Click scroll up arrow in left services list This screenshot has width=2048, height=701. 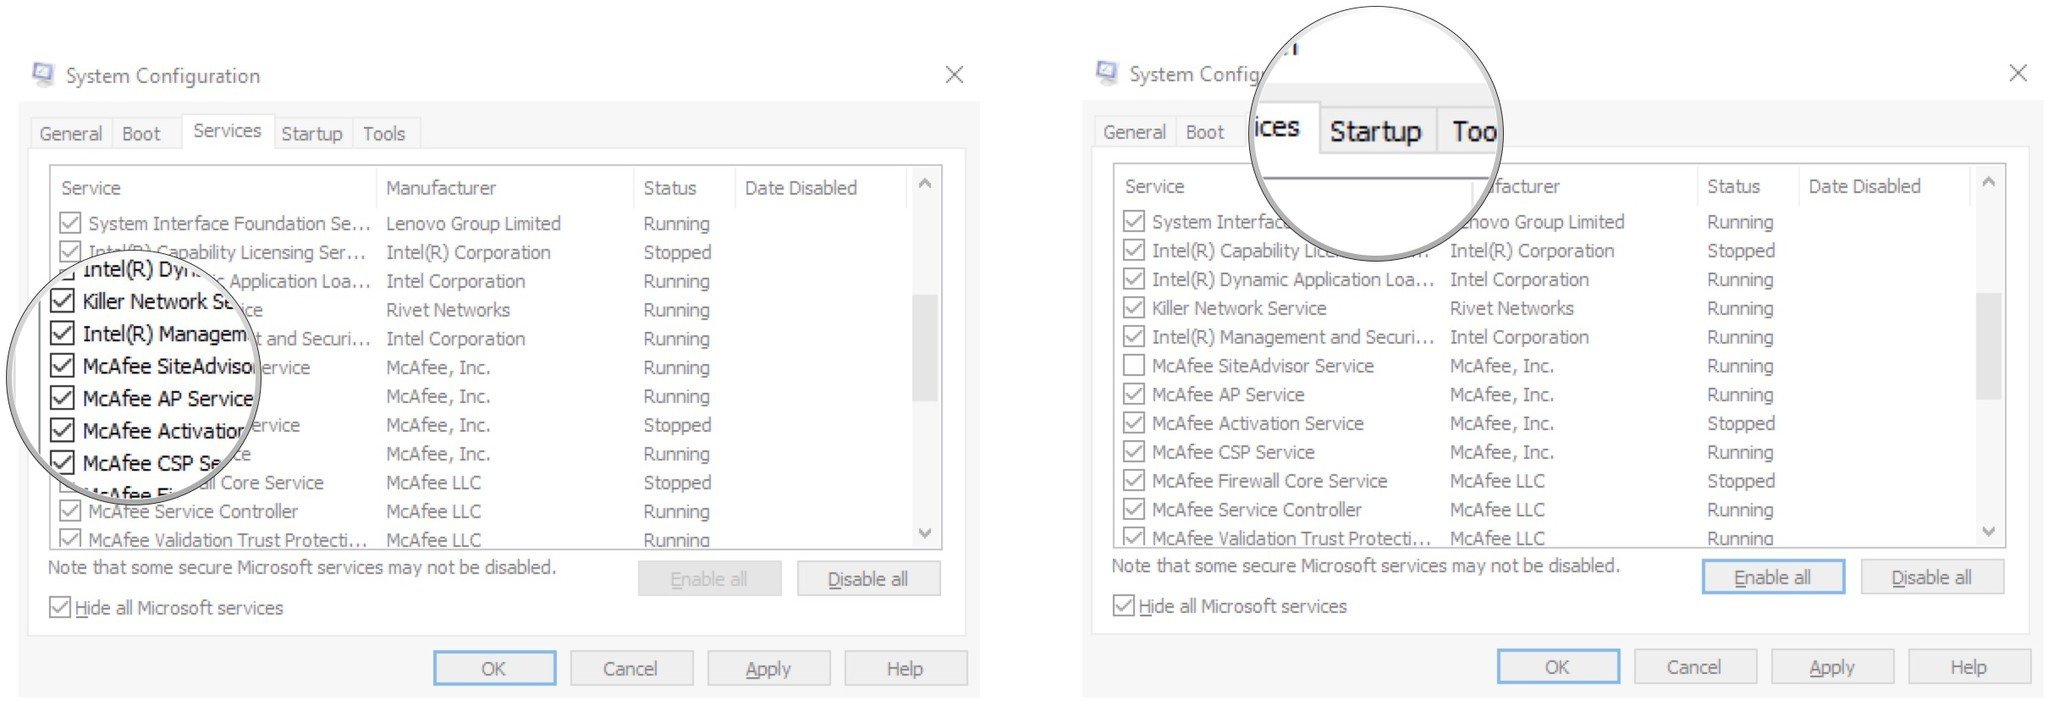925,183
